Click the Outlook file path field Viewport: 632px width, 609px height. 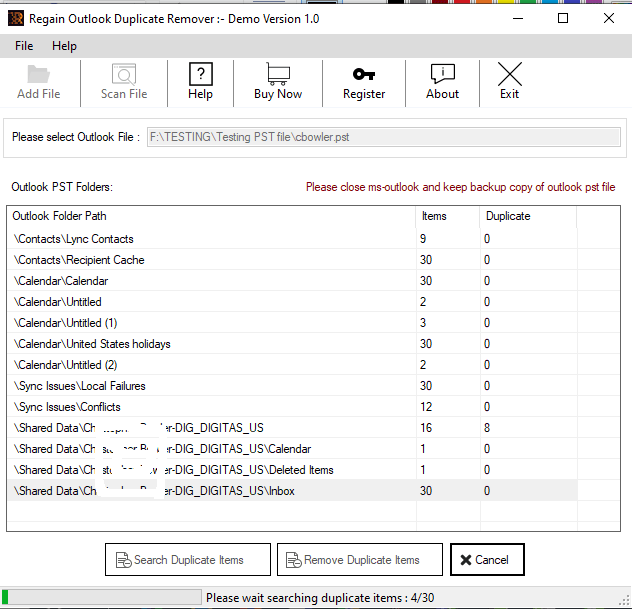[384, 137]
